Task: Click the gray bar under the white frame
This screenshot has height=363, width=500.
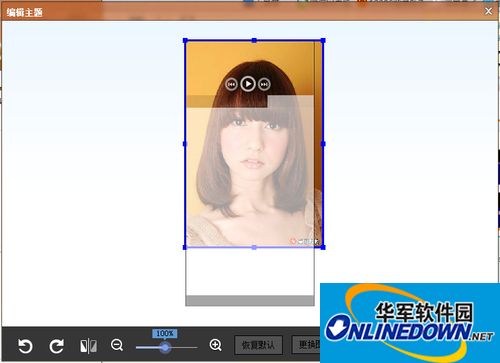Action: tap(250, 300)
